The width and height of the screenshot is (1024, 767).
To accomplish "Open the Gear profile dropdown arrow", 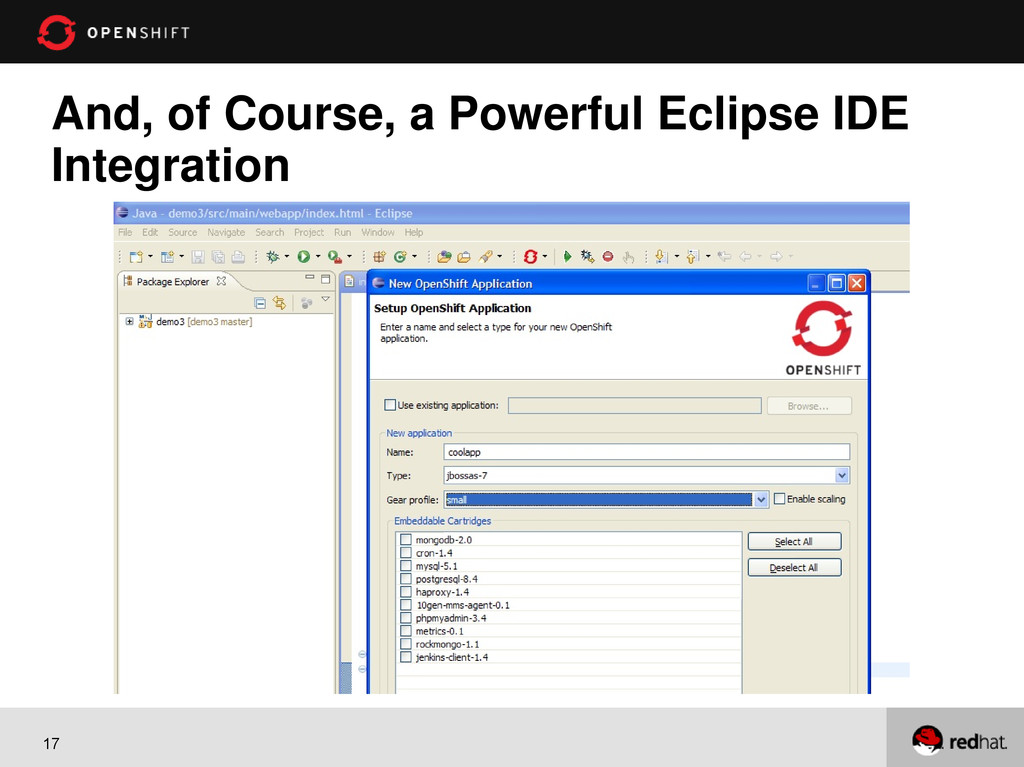I will pos(761,500).
